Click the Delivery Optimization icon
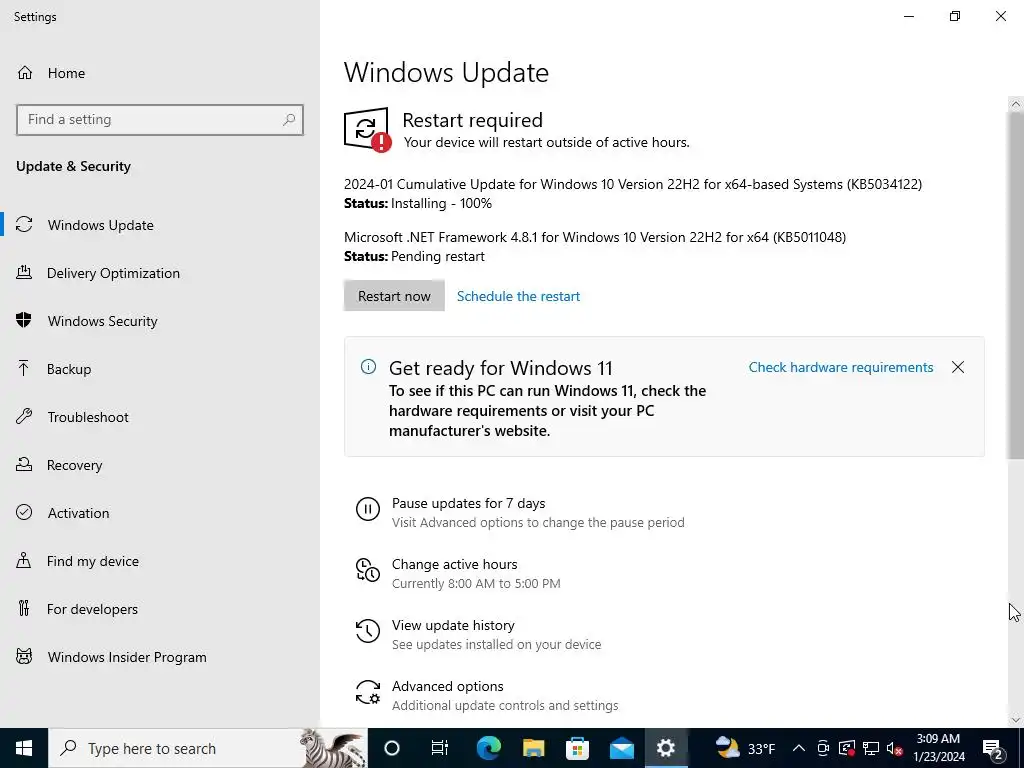The width and height of the screenshot is (1024, 768). point(24,272)
